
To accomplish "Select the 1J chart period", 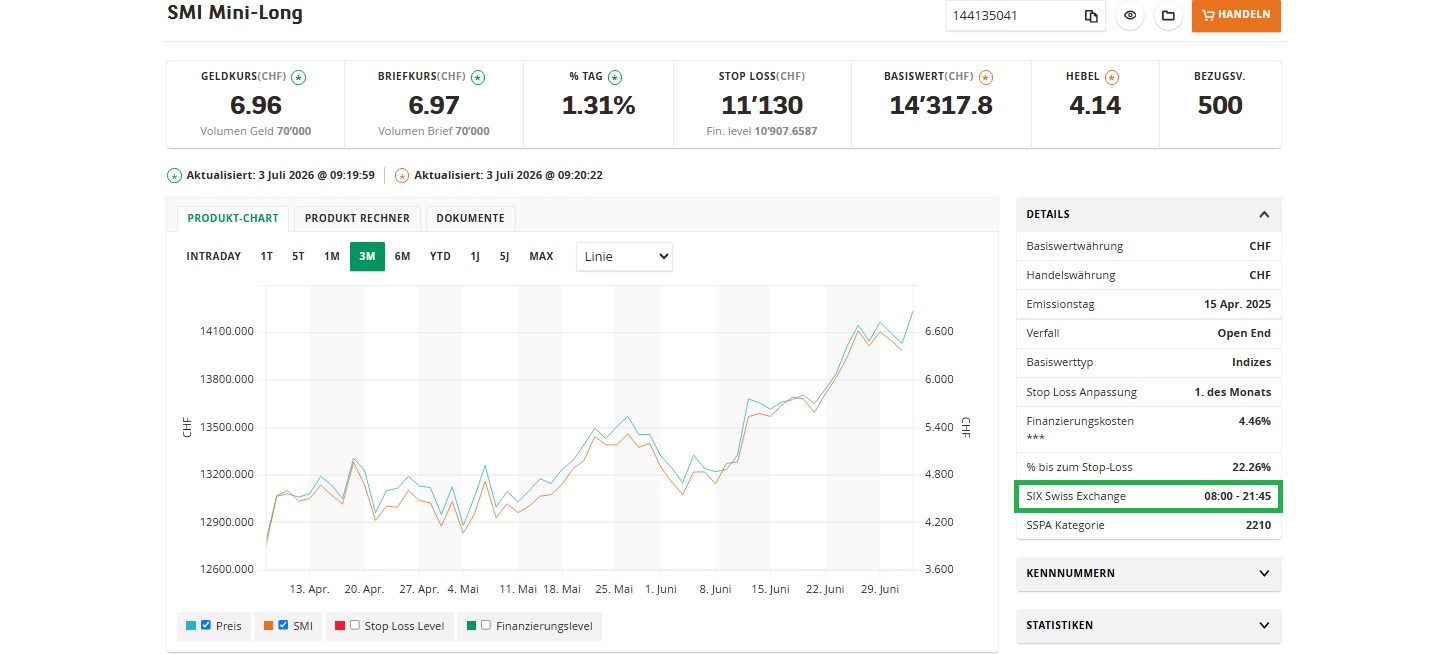I will pyautogui.click(x=475, y=256).
